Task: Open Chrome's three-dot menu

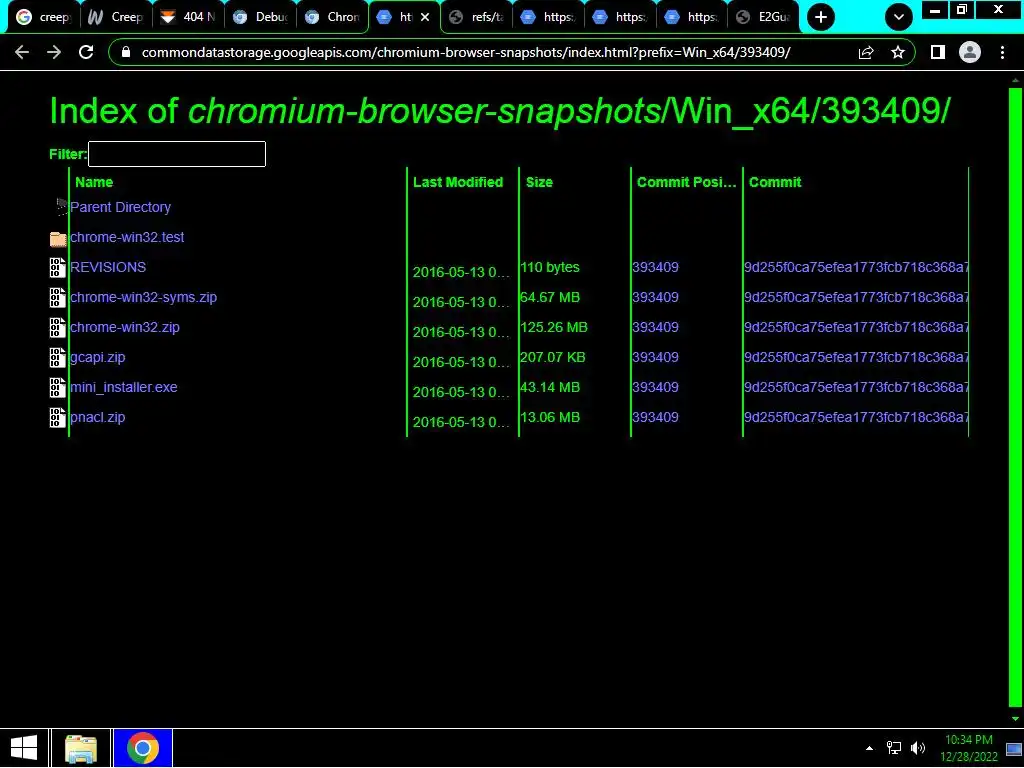Action: coord(1002,52)
